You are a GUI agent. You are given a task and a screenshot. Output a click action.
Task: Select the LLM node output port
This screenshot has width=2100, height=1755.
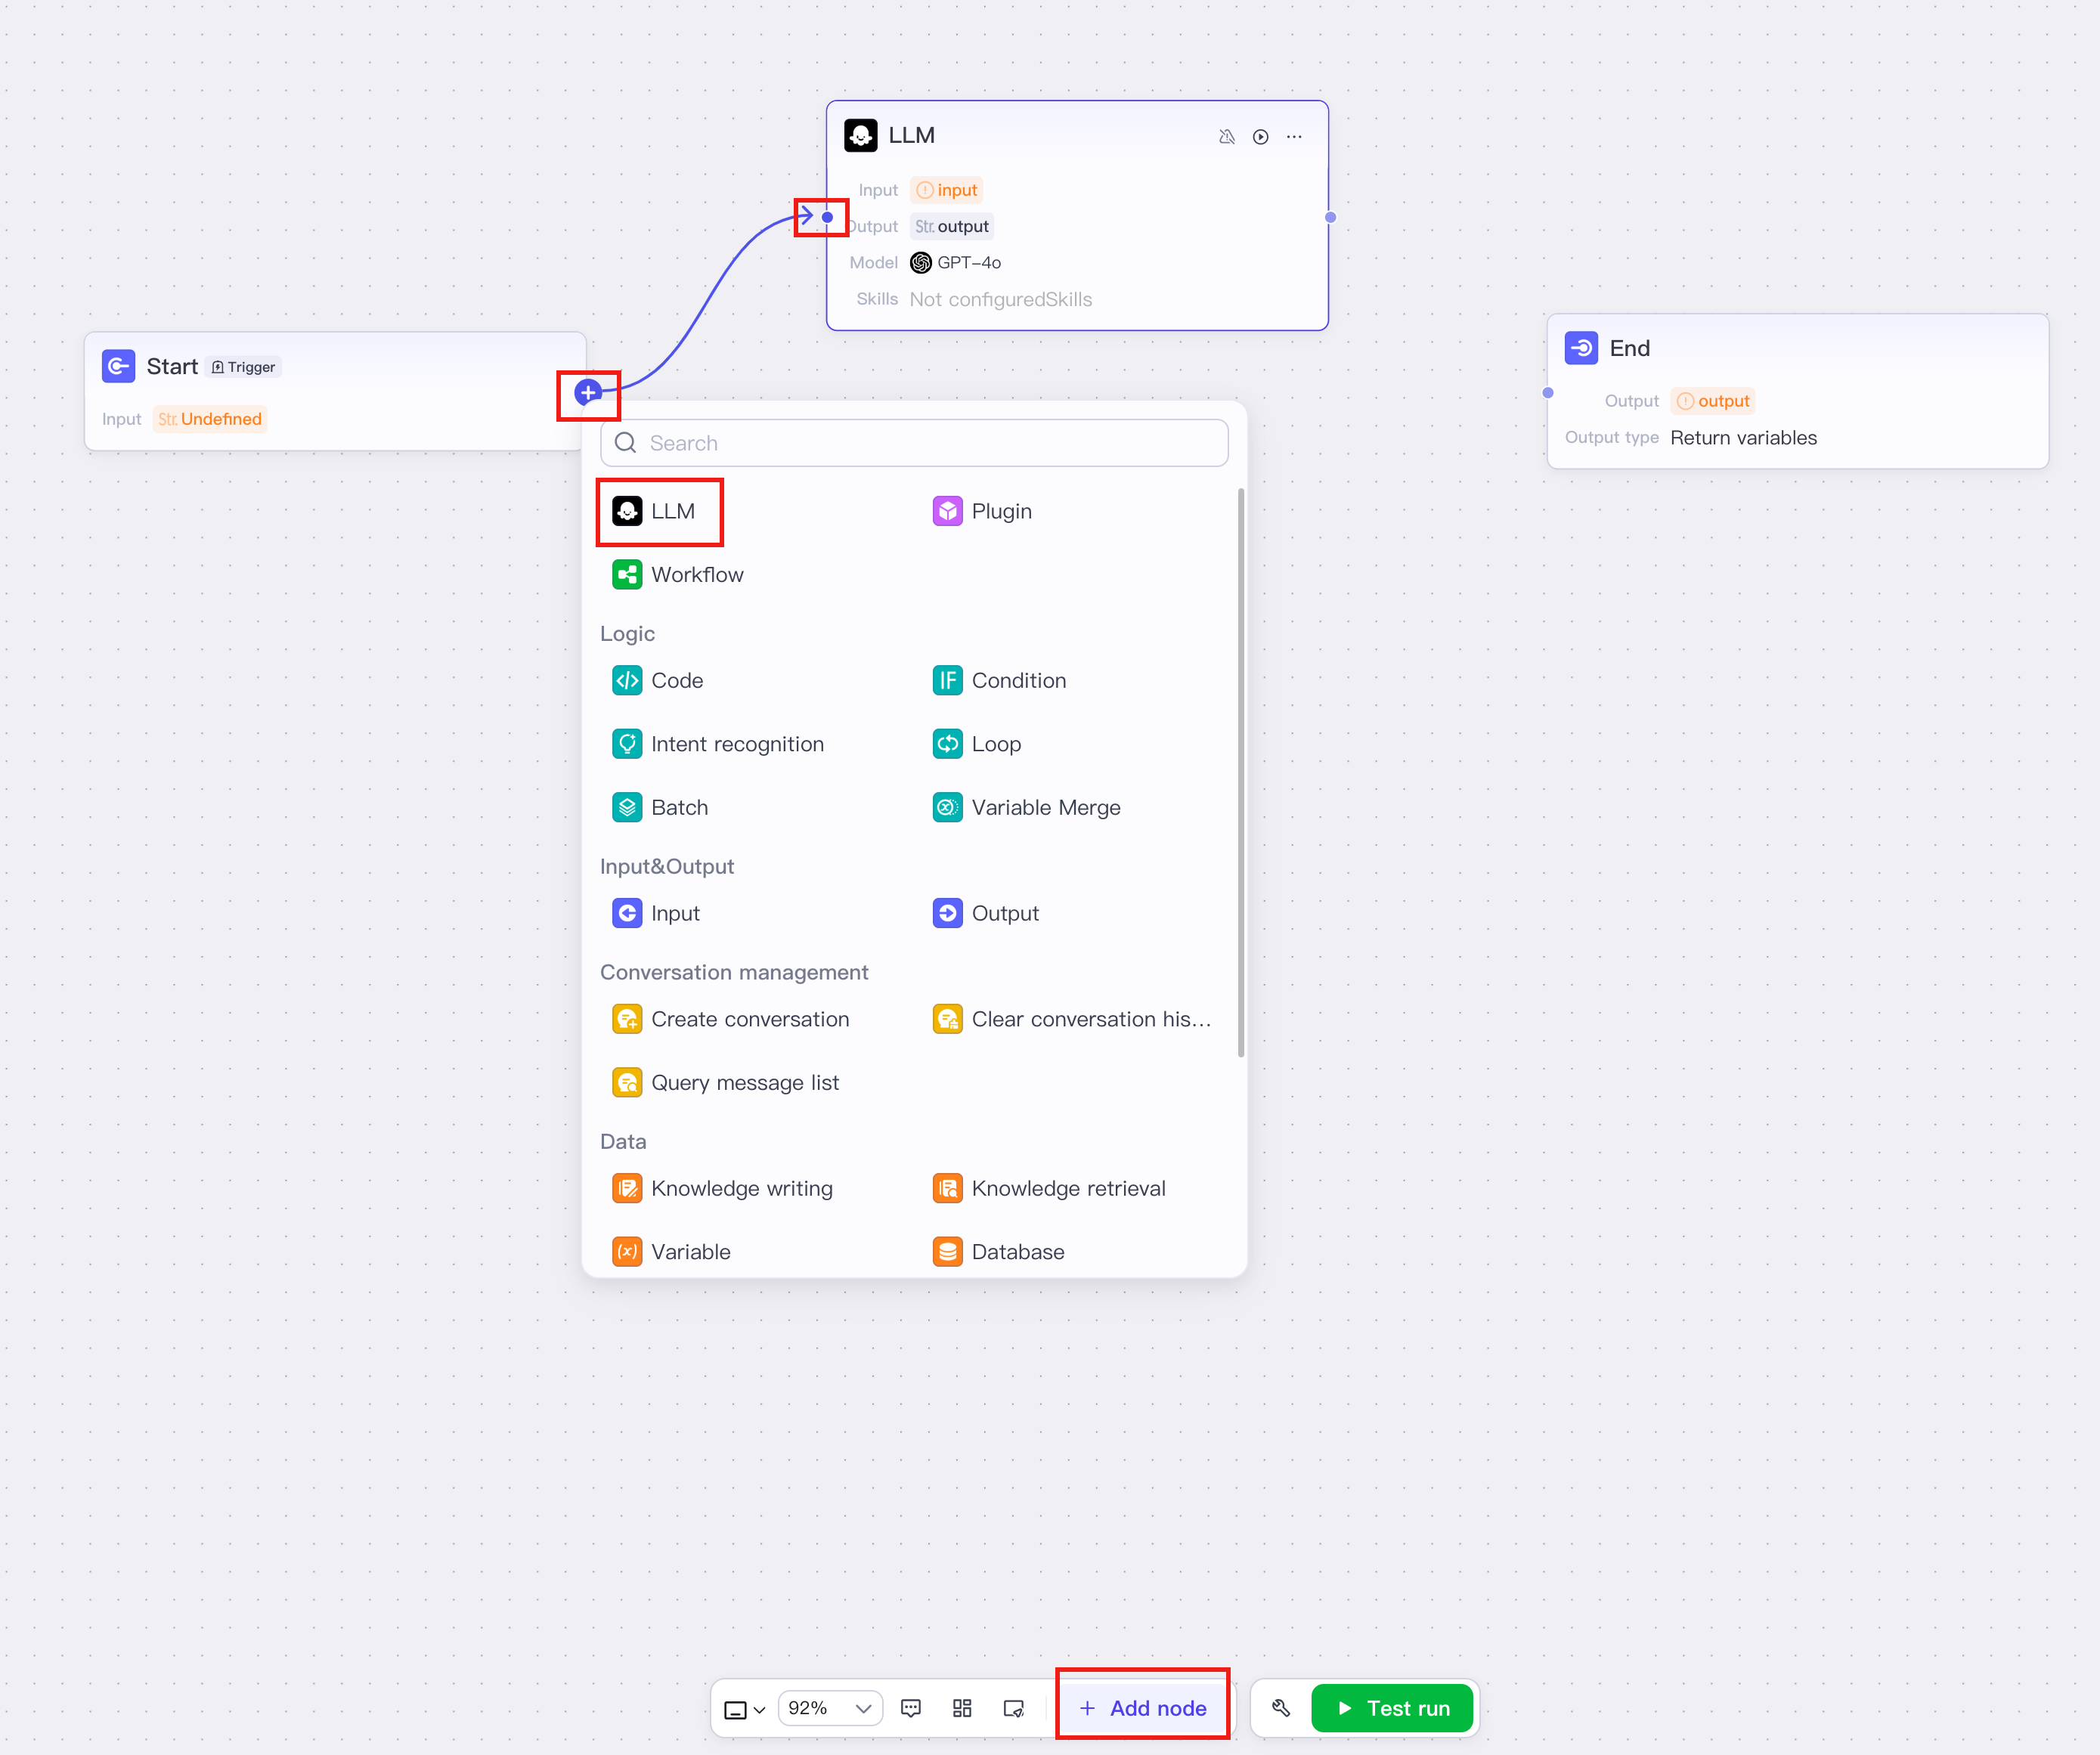click(1330, 218)
